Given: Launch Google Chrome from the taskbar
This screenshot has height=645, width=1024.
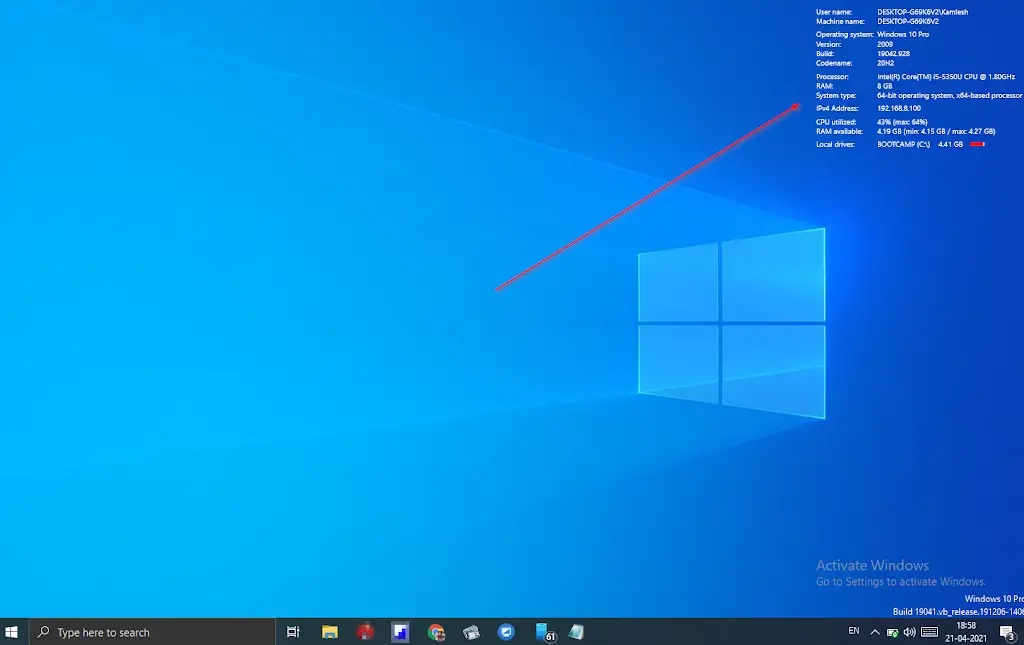Looking at the screenshot, I should (x=436, y=632).
